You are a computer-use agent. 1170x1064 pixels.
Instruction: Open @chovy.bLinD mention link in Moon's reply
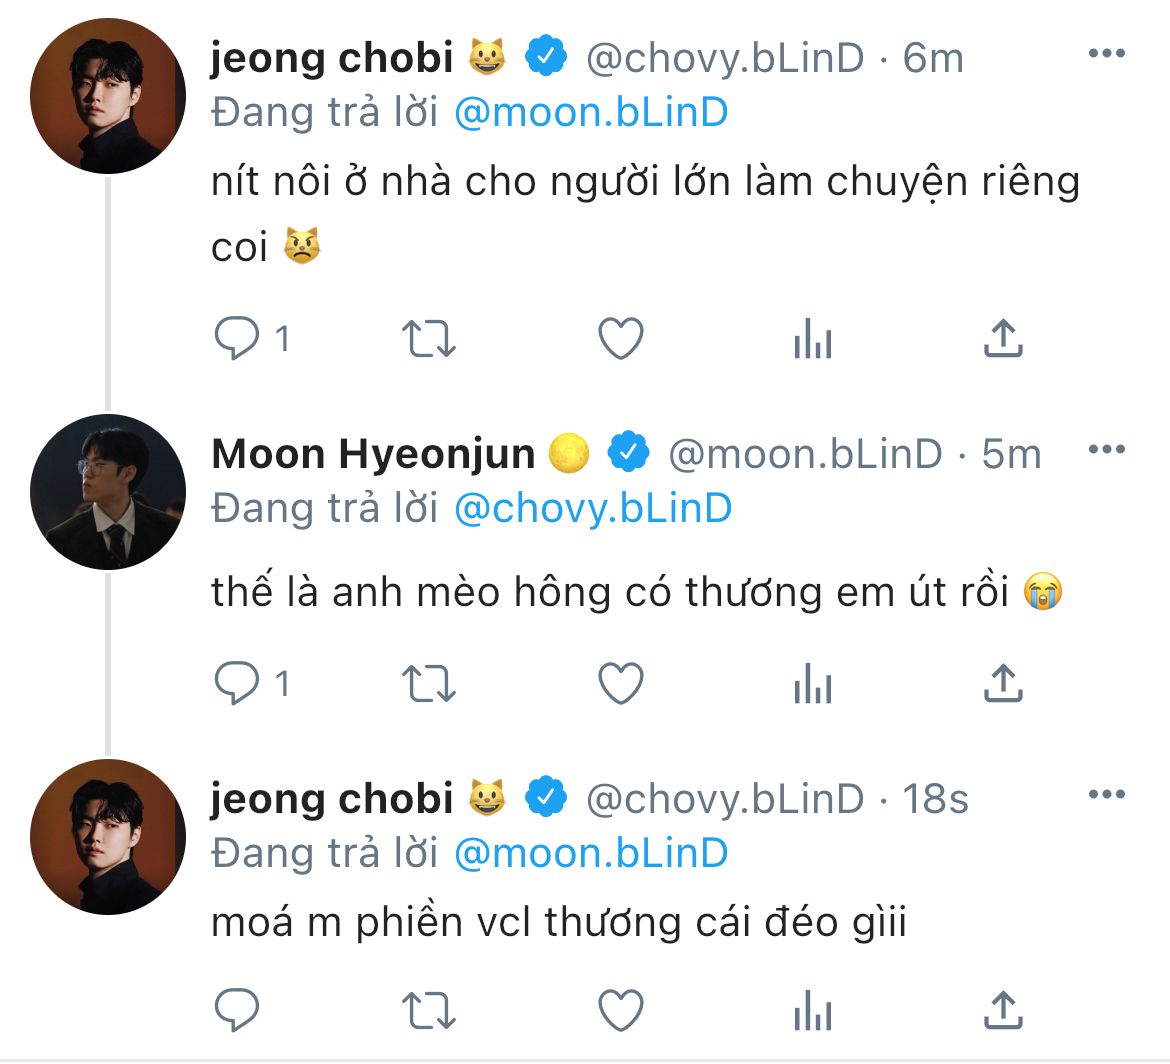tap(593, 509)
